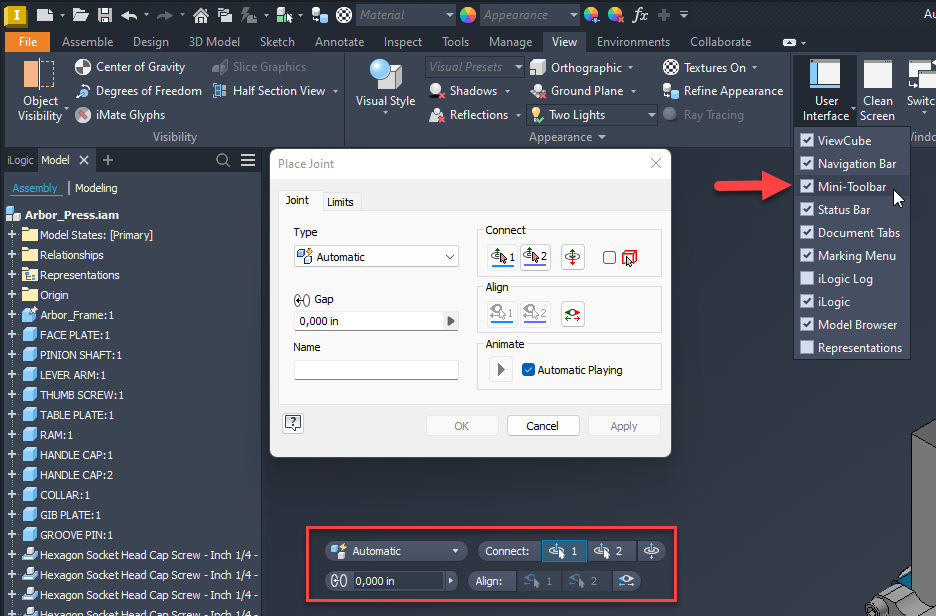
Task: Click the fx parameters icon
Action: tap(640, 15)
